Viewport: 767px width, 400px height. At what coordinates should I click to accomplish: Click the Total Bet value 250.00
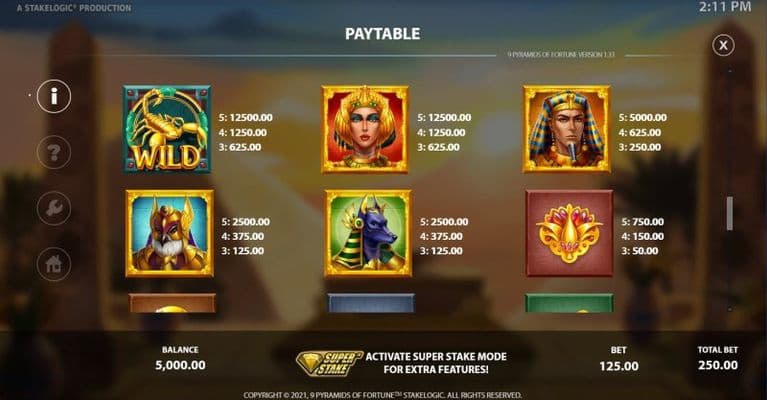[x=718, y=365]
